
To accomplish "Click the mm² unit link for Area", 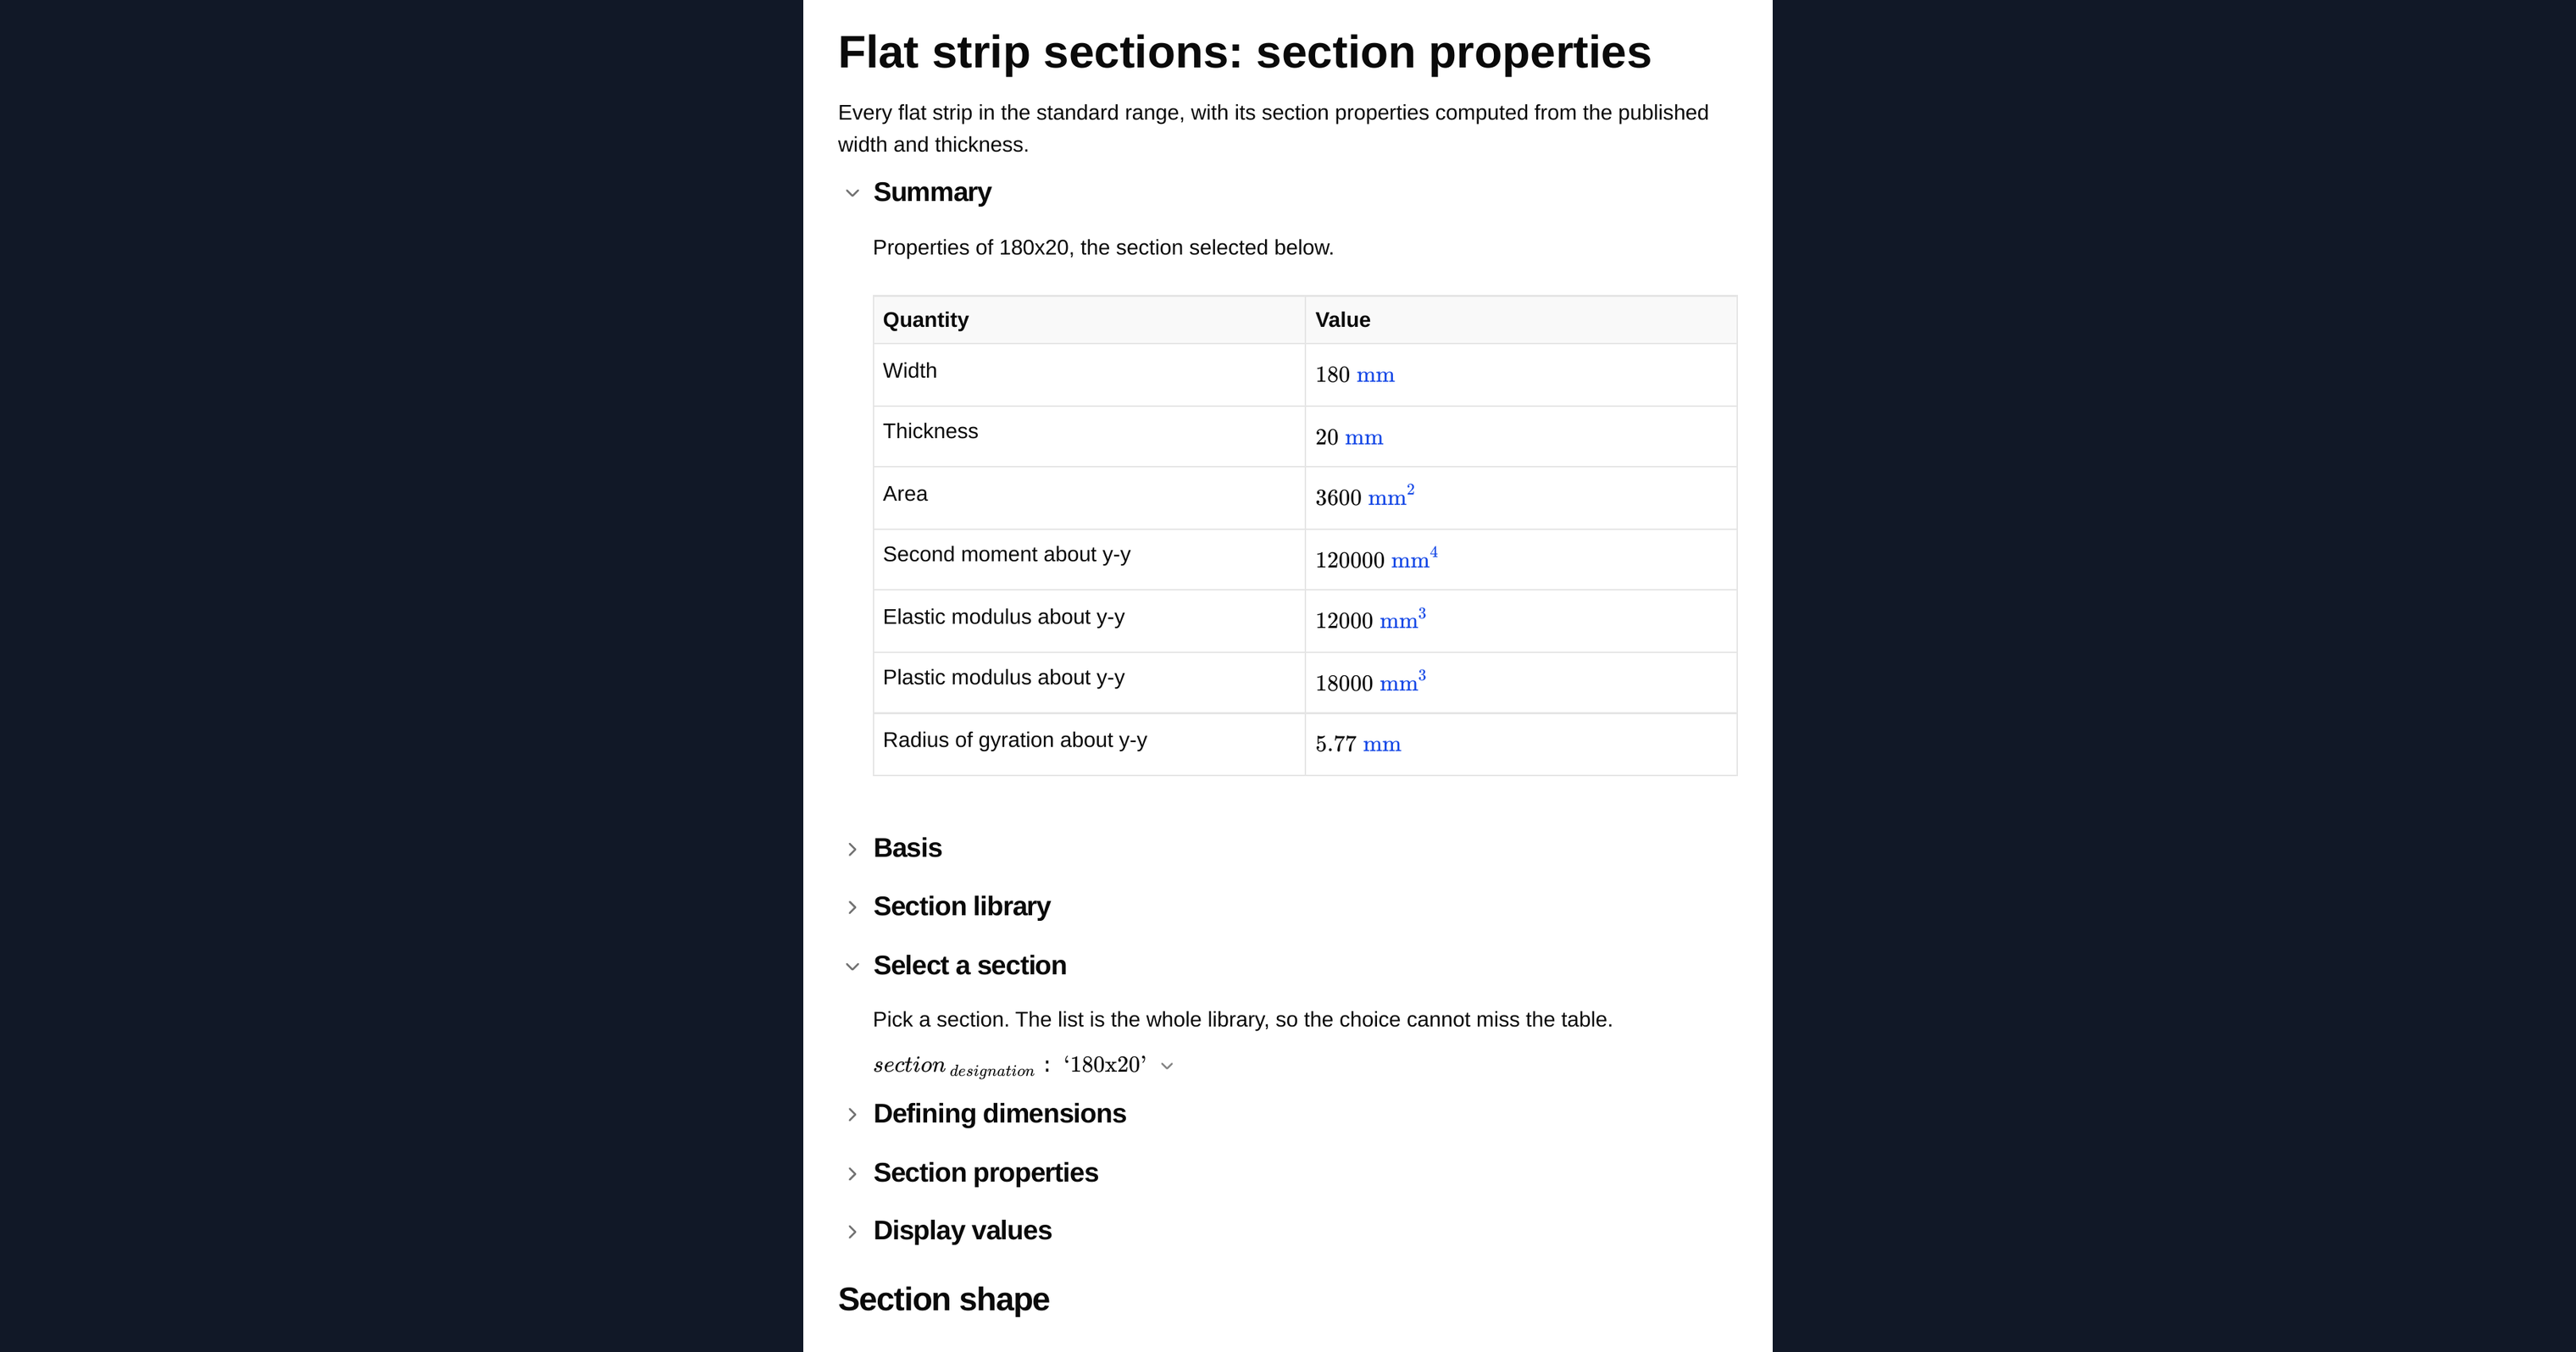I will (x=1391, y=496).
